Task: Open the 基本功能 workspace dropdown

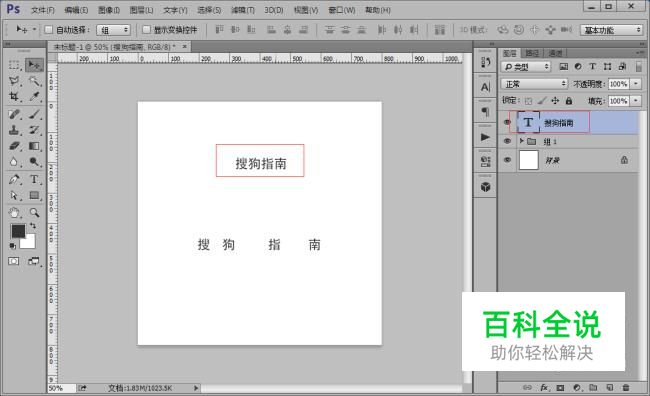Action: pos(611,30)
